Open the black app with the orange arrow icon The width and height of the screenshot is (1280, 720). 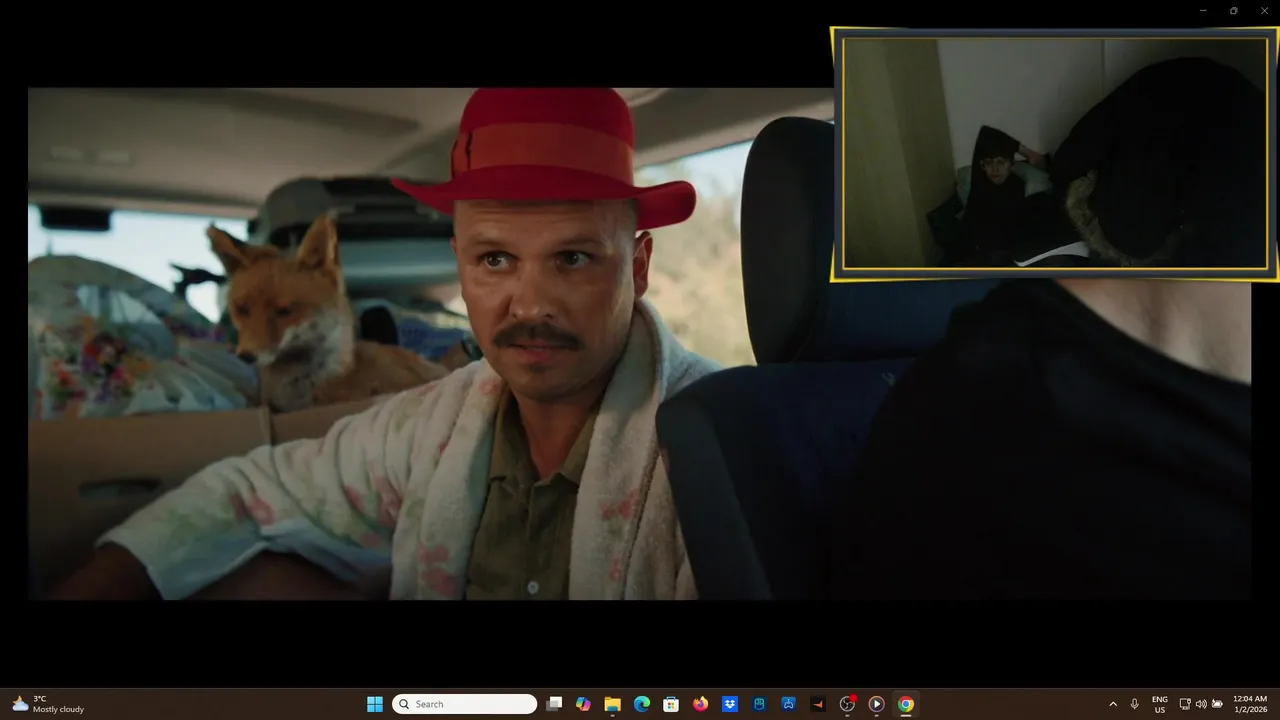(x=818, y=704)
